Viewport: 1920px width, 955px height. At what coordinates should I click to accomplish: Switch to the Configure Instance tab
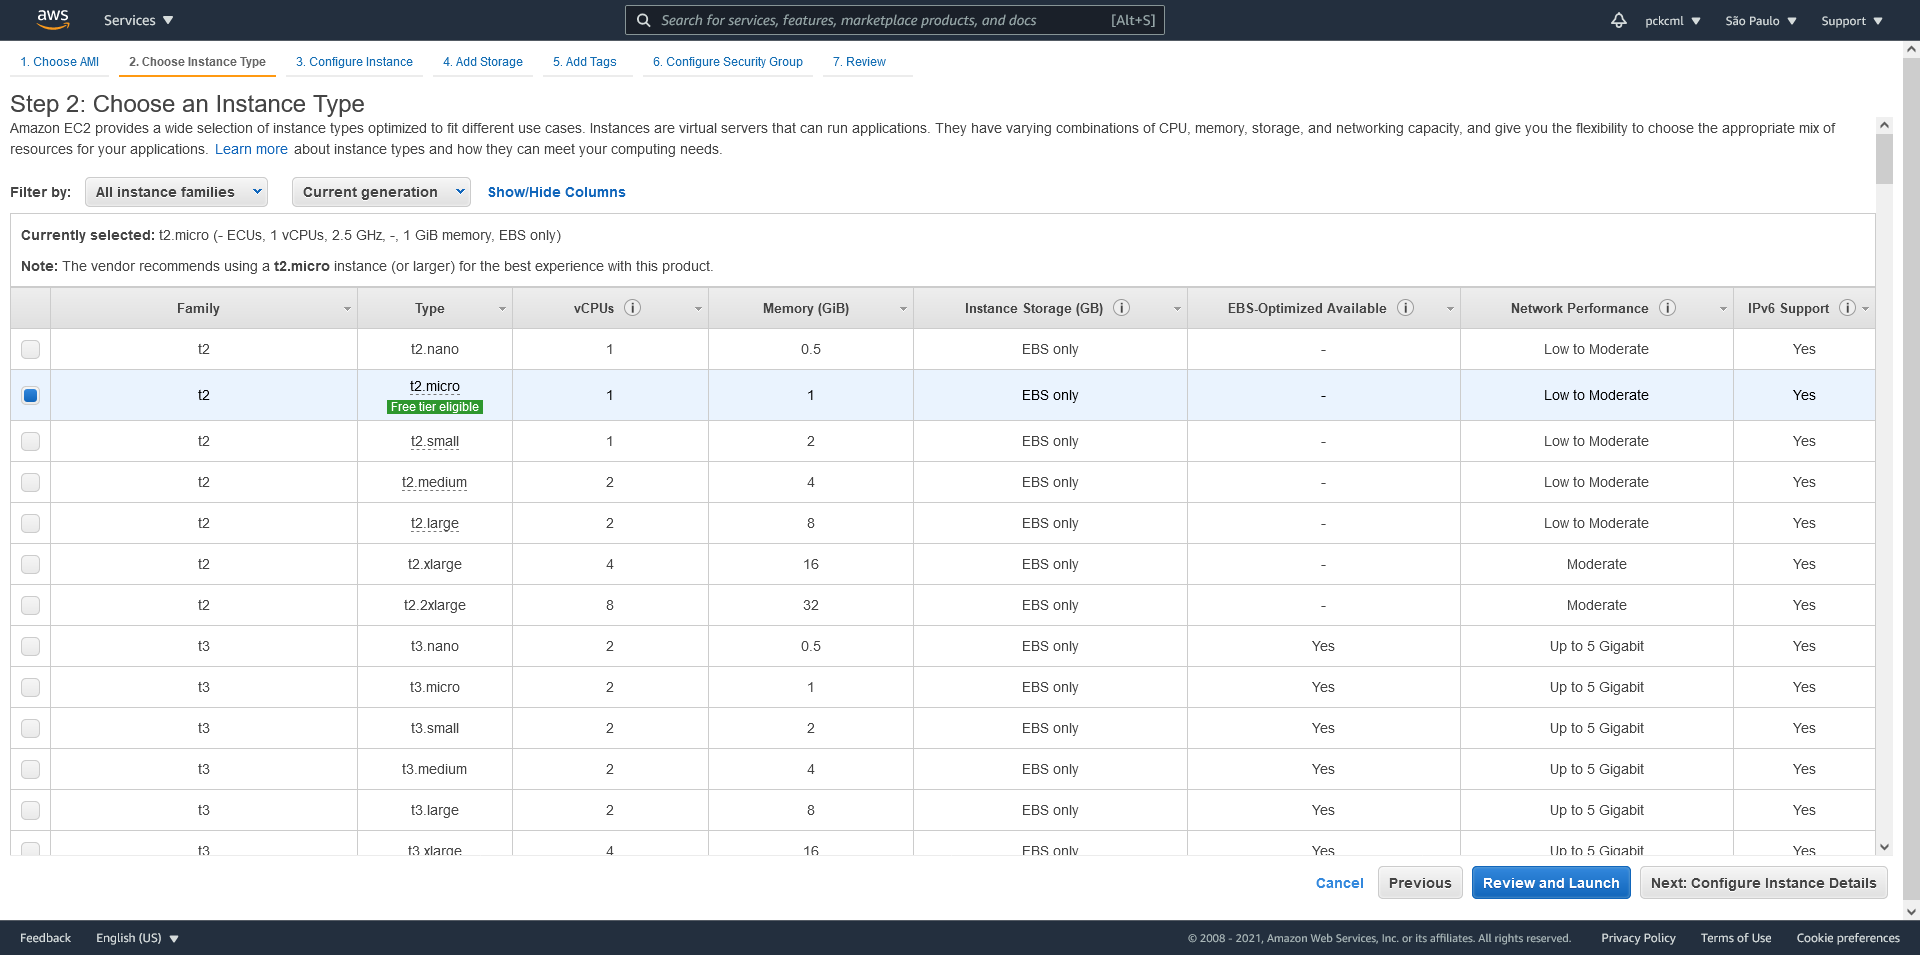click(354, 62)
